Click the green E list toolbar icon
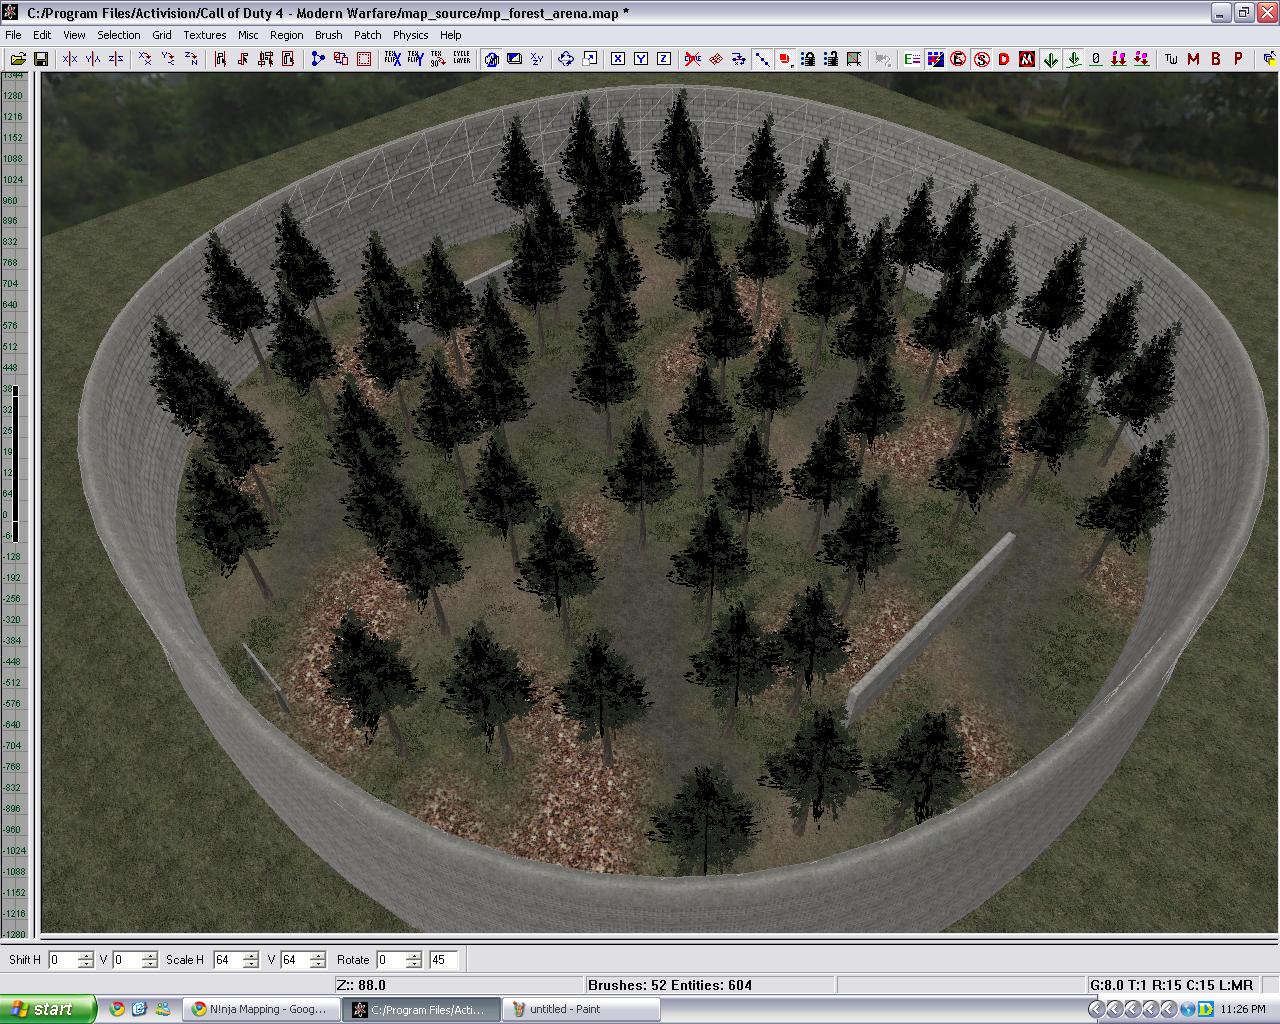1280x1024 pixels. (x=912, y=59)
